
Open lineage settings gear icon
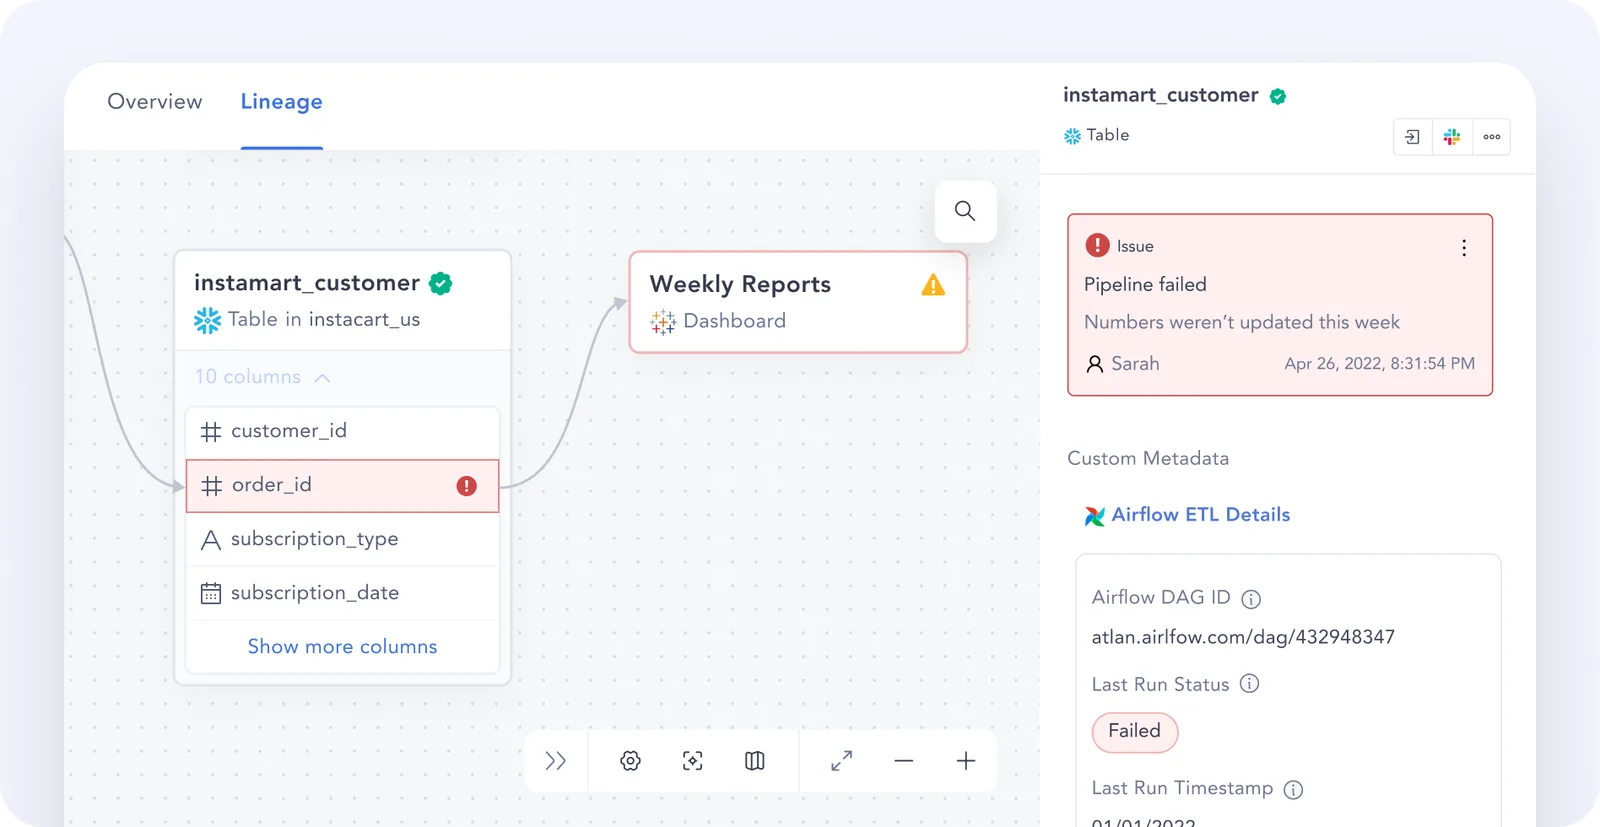click(x=630, y=761)
